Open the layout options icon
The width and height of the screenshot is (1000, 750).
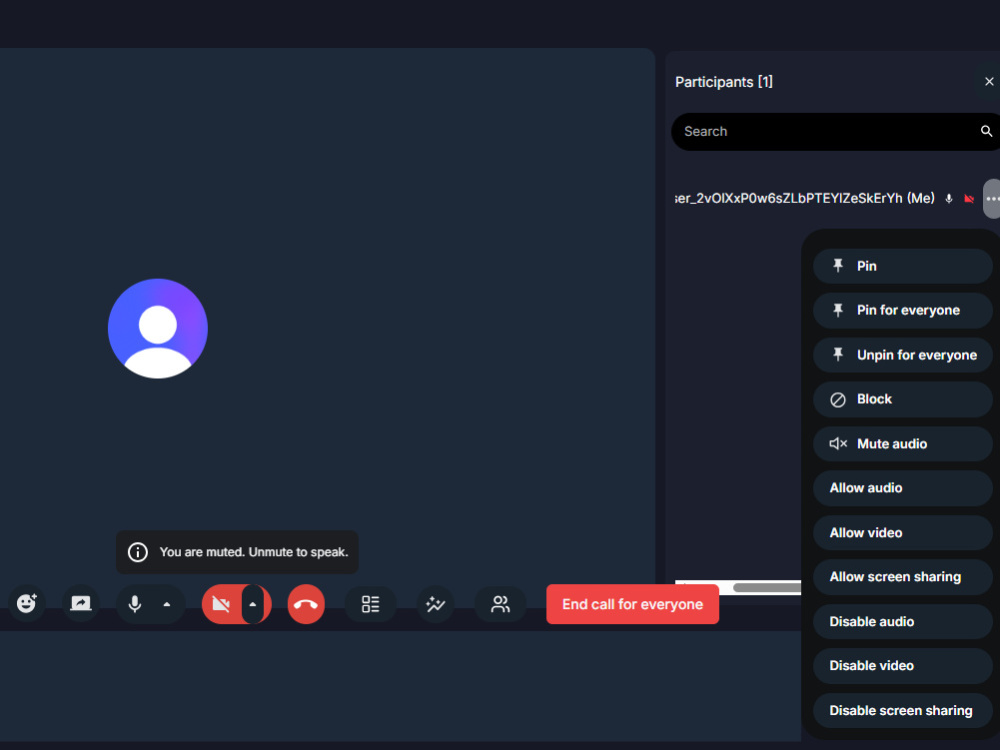click(x=371, y=604)
